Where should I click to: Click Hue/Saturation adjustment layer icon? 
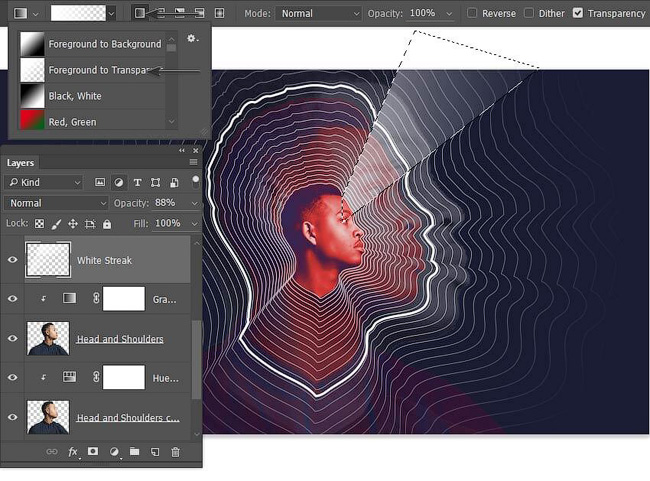[69, 377]
